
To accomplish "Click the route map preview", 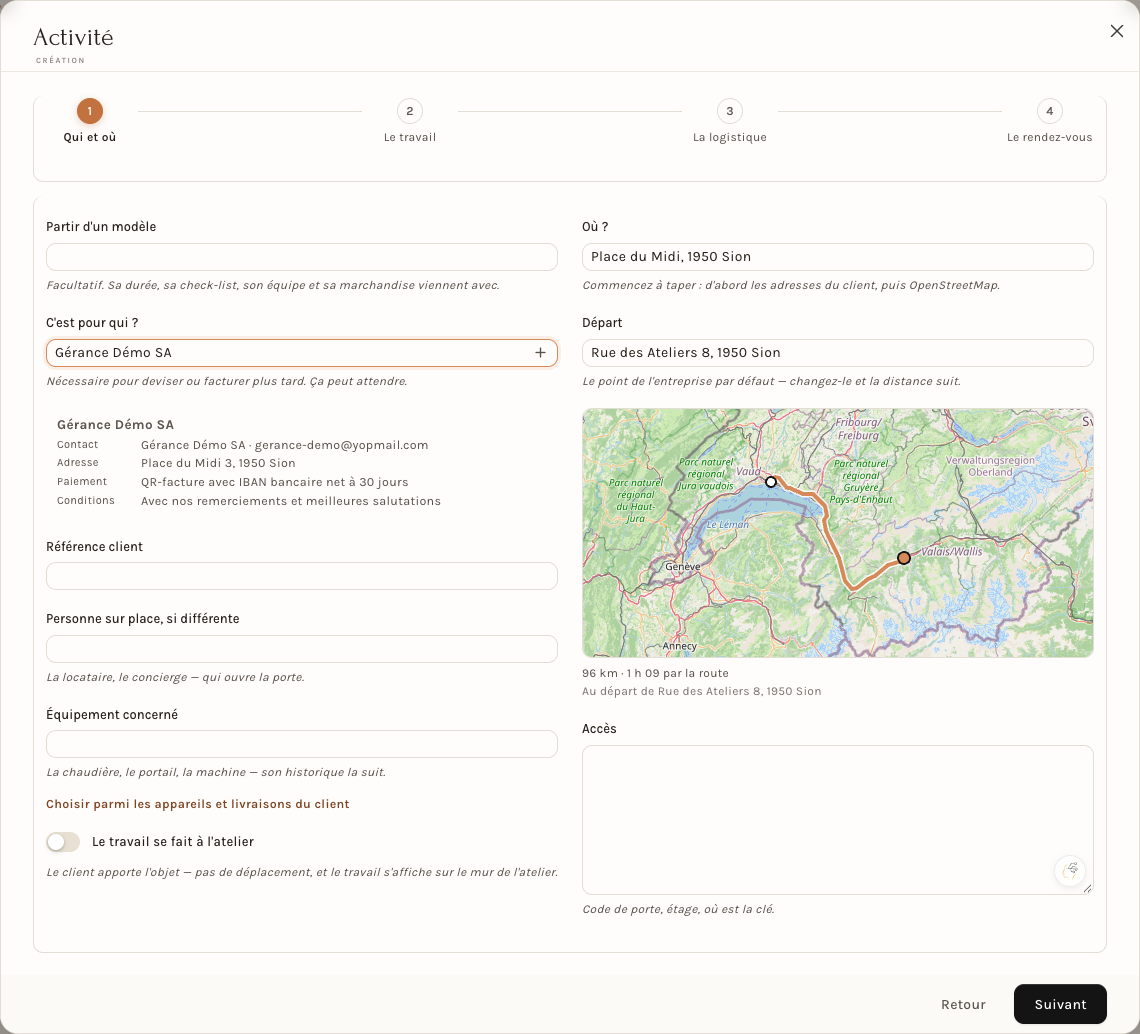I will point(838,533).
